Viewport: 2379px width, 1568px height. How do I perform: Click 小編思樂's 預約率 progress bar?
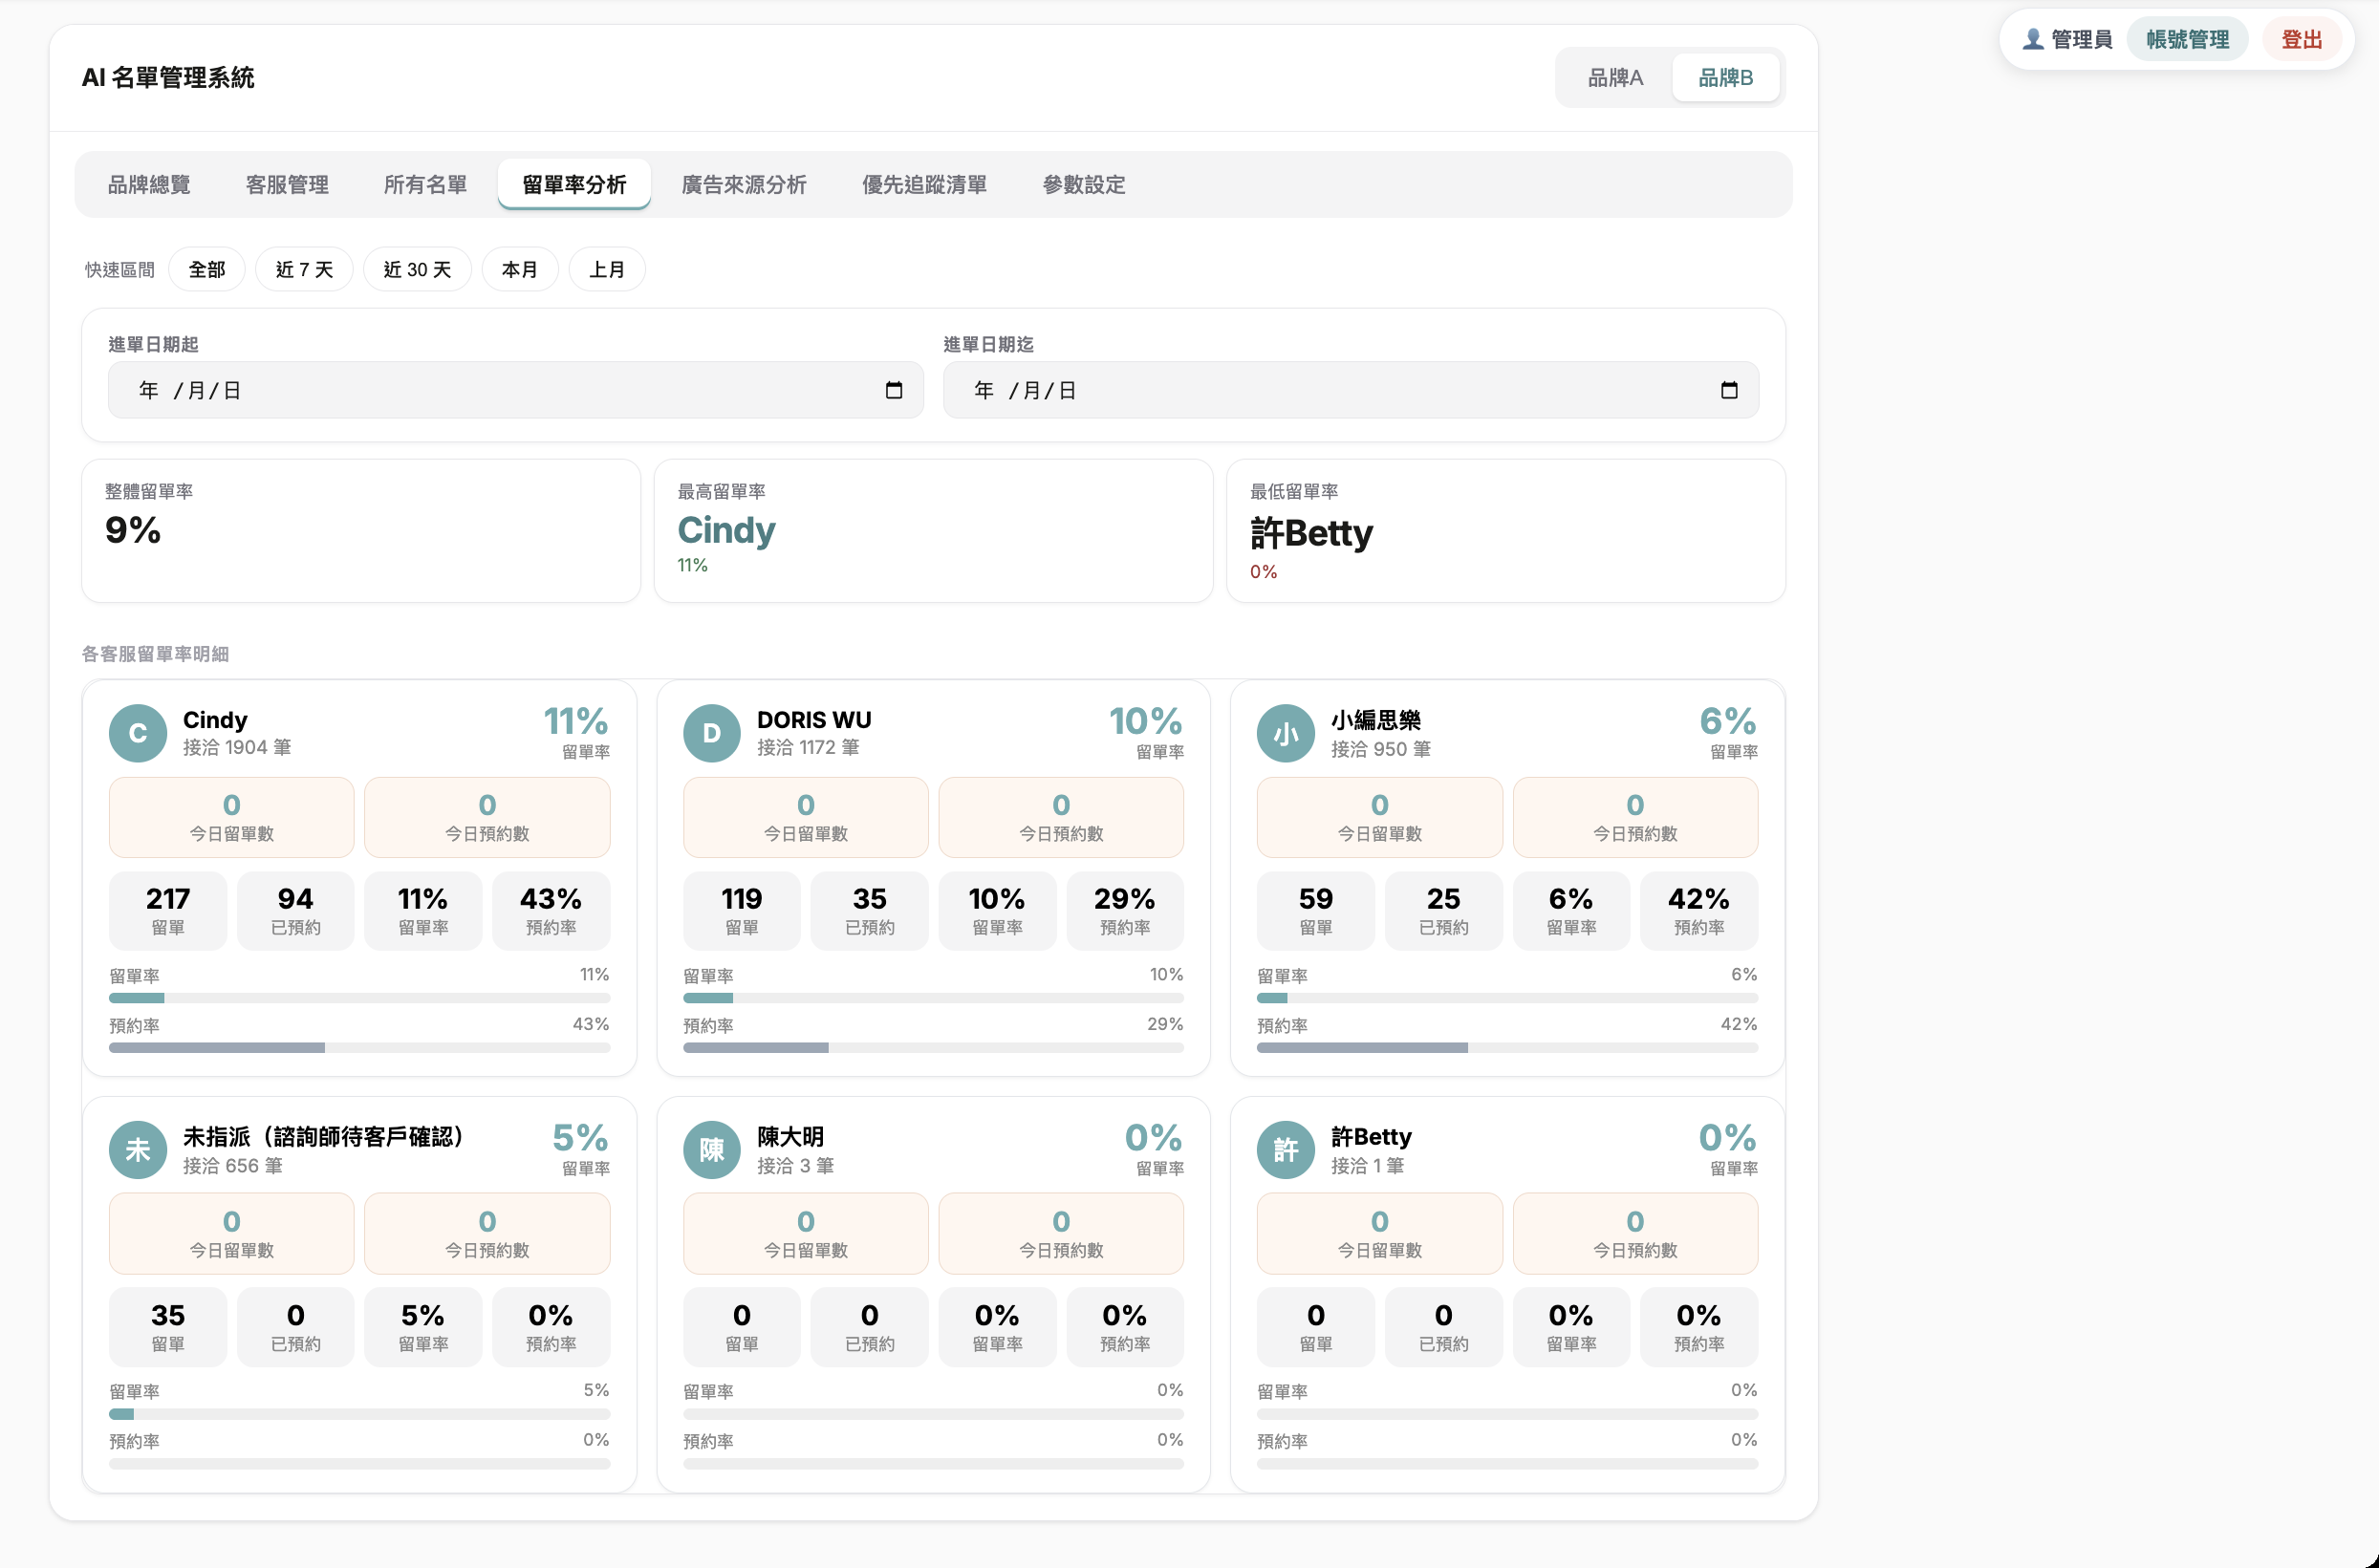point(1507,1048)
